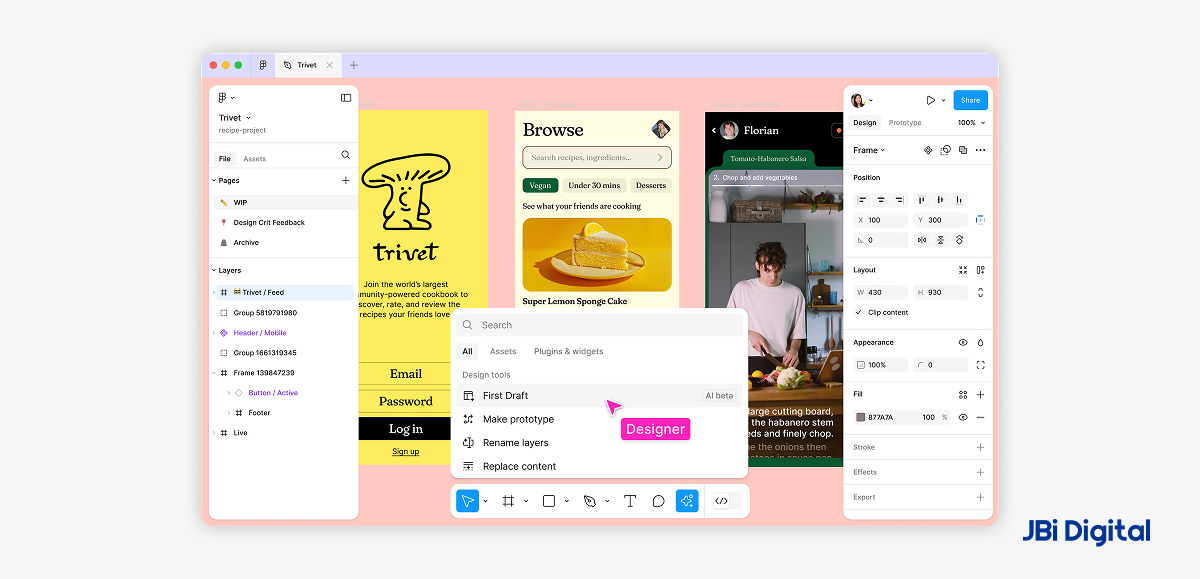1200x579 pixels.
Task: Flip horizontal icon in Position section
Action: [x=922, y=240]
